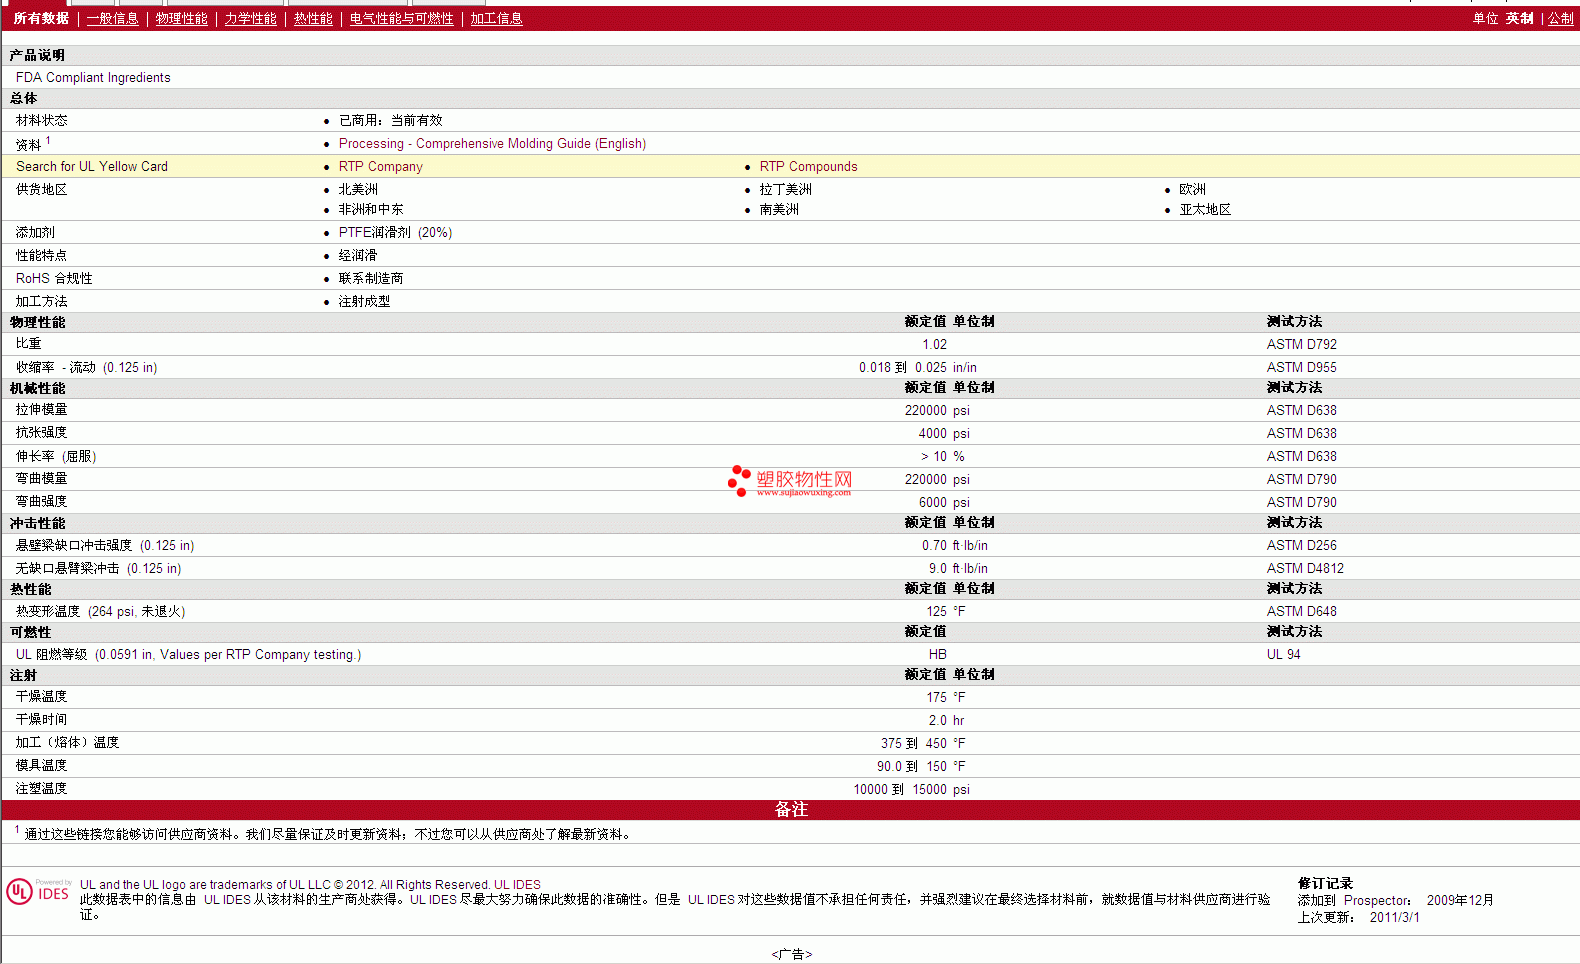Click ASTM D256 test method
Viewport: 1580px width, 964px height.
[x=1301, y=546]
